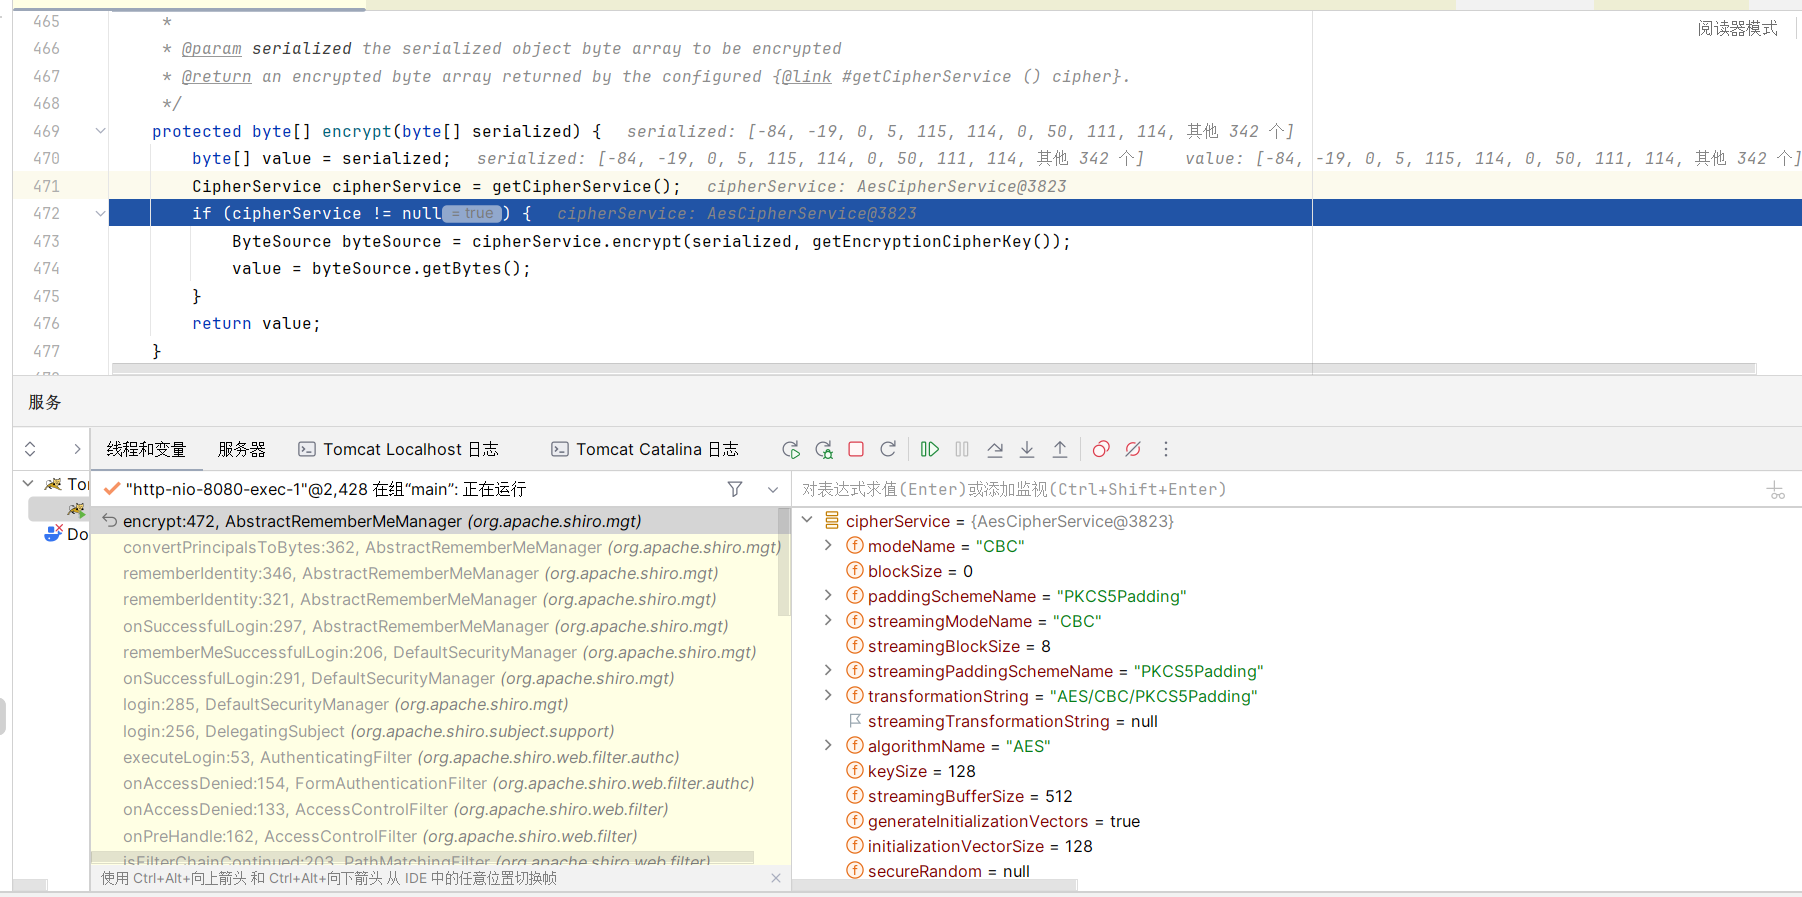
Task: Switch to the 服务器 tab
Action: coord(242,450)
